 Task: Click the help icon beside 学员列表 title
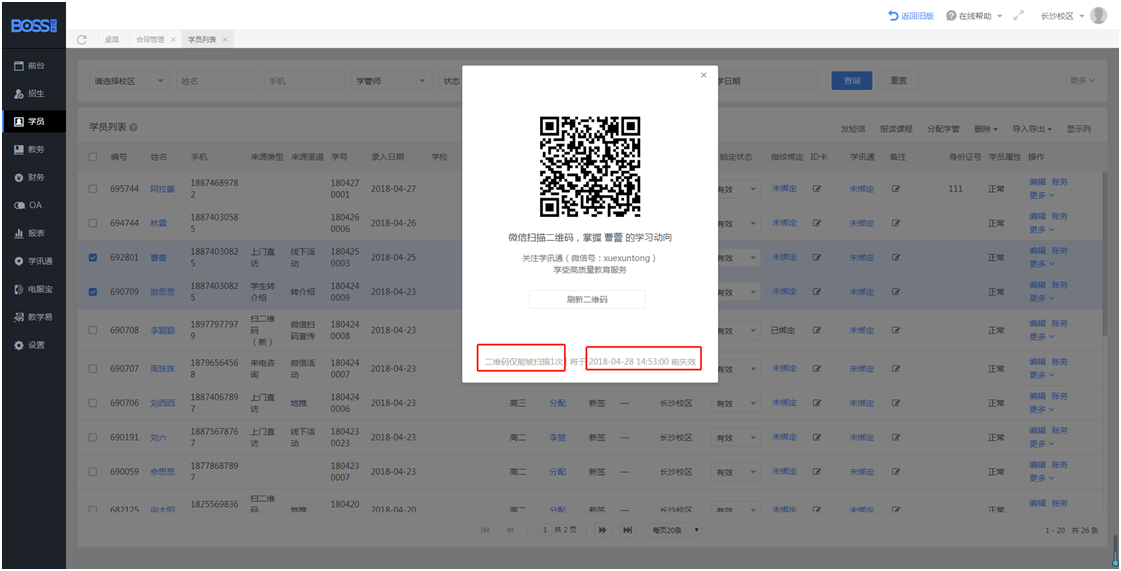click(134, 127)
